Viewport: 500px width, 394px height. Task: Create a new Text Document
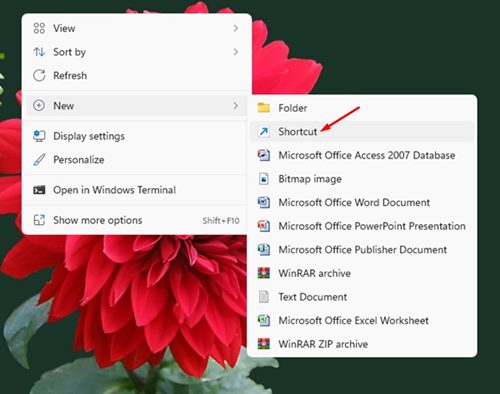(362, 297)
